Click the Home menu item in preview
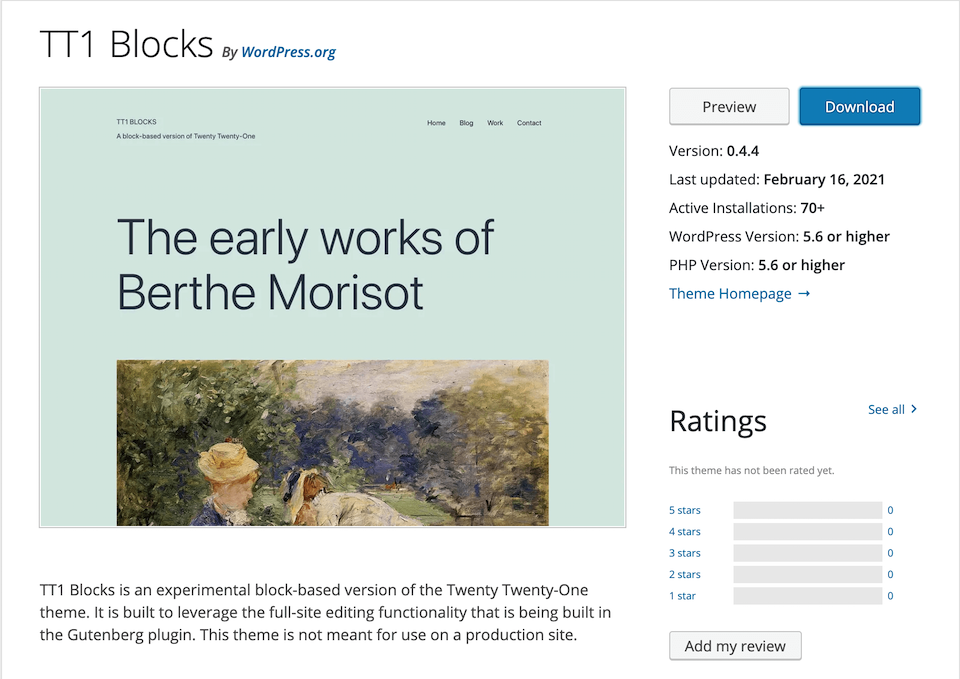The width and height of the screenshot is (960, 679). point(436,123)
